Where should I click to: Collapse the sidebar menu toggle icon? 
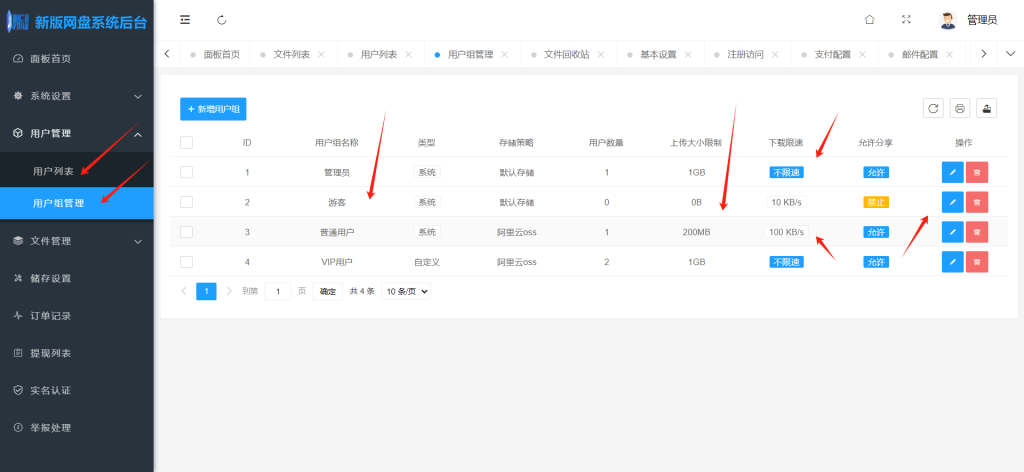pyautogui.click(x=185, y=20)
